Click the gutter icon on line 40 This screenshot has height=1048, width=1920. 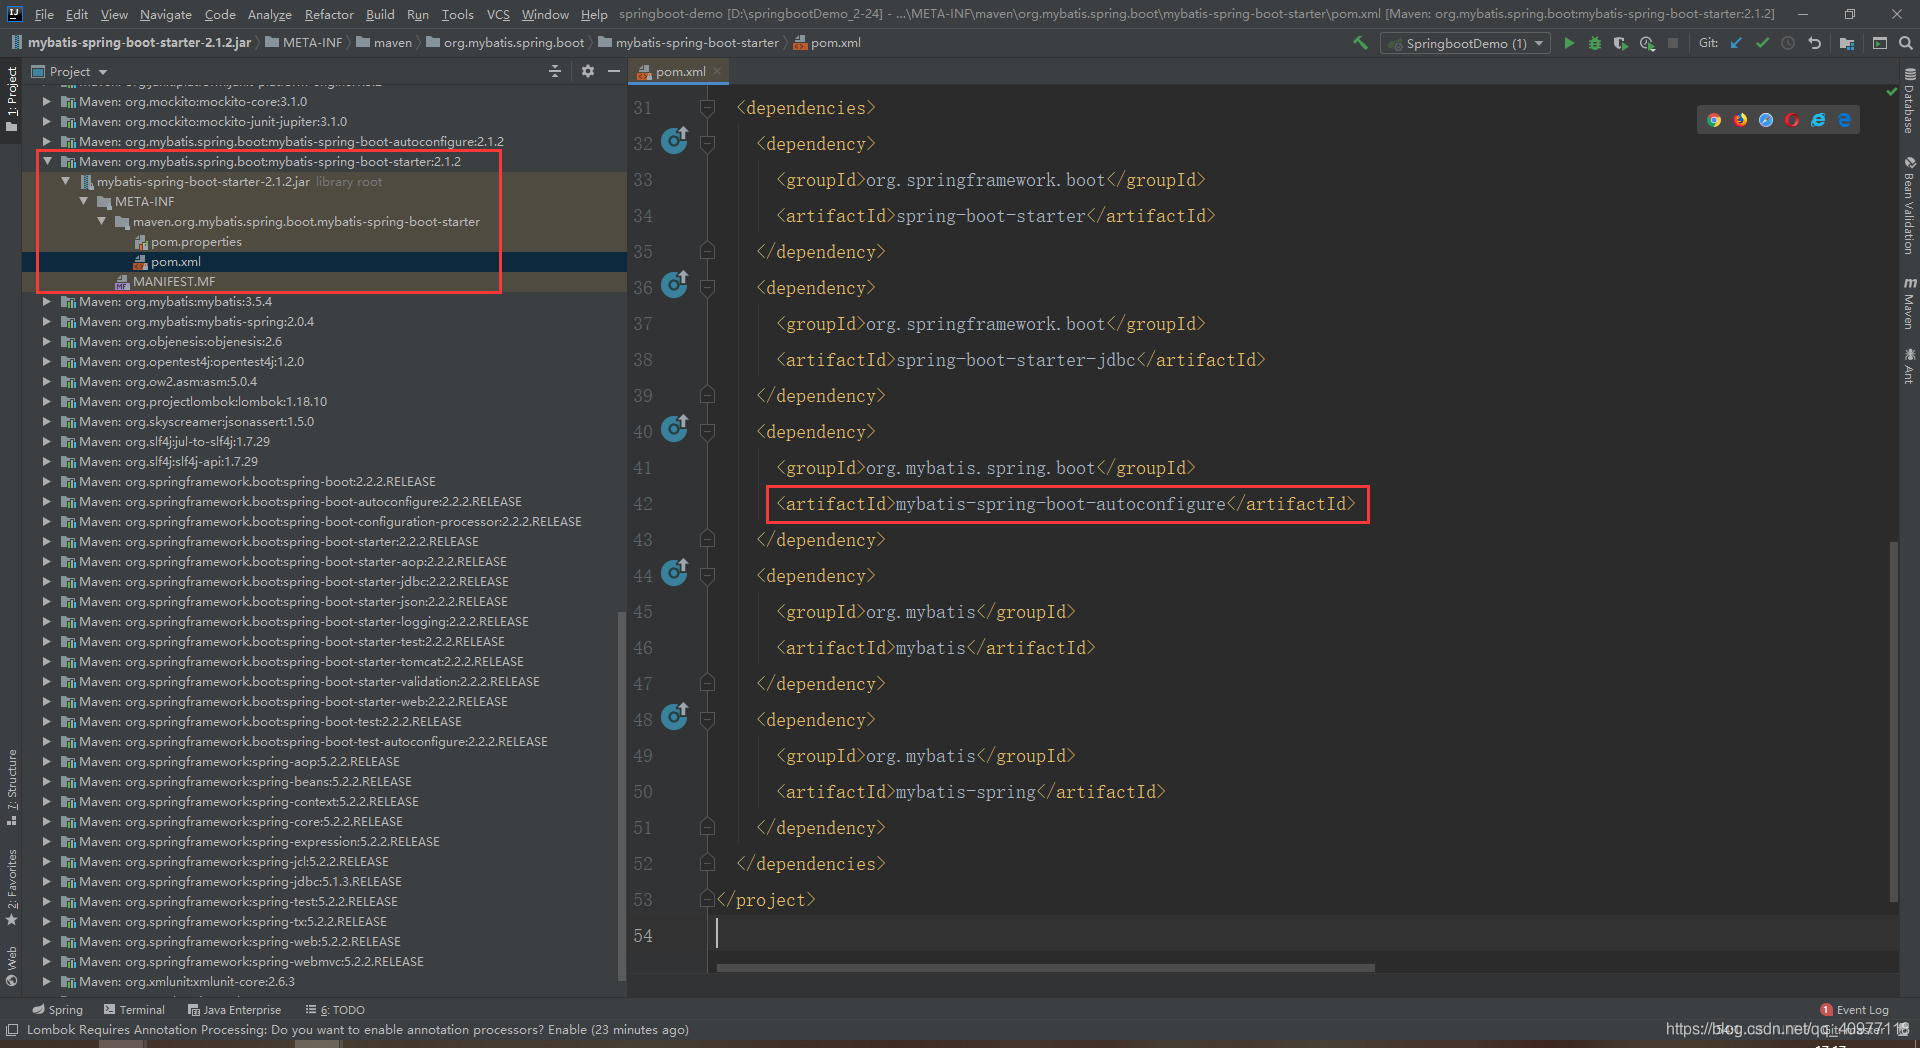[675, 428]
